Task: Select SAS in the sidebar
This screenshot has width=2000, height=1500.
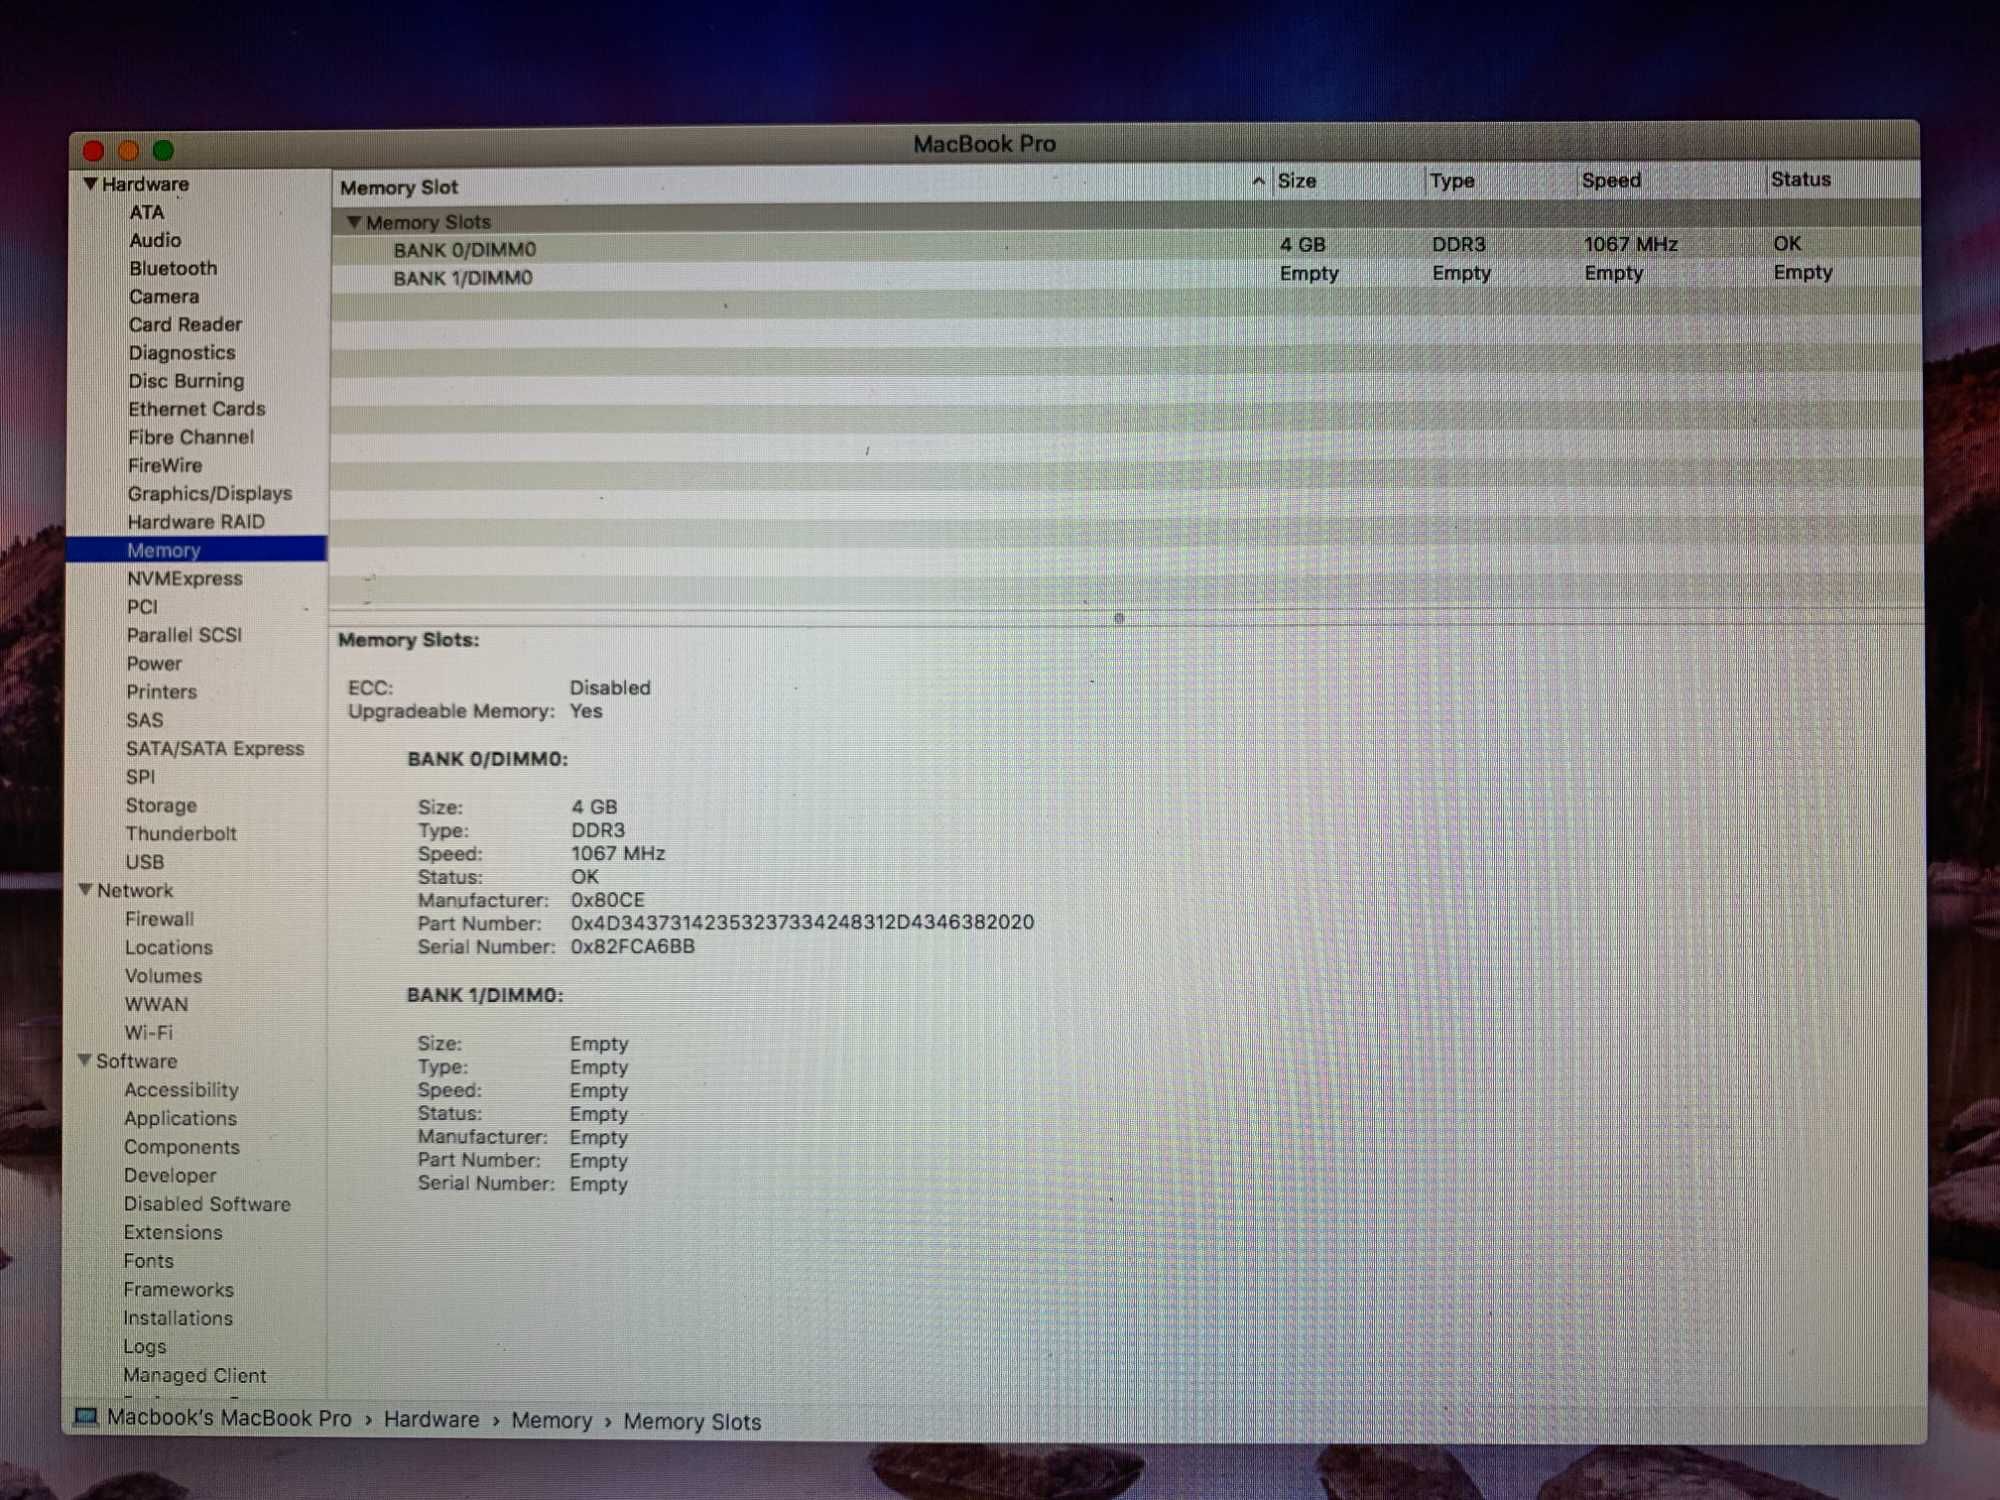Action: 145,720
